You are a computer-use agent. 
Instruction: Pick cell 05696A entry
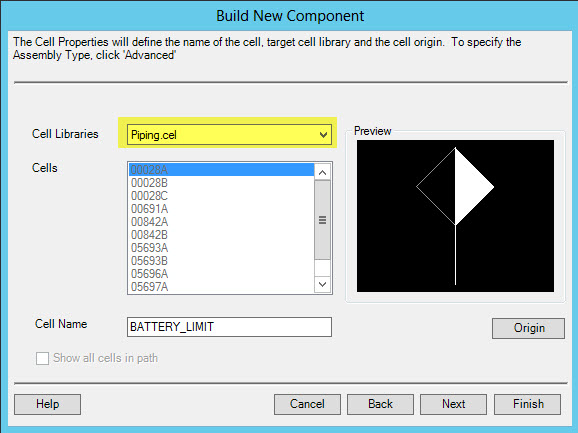point(221,274)
